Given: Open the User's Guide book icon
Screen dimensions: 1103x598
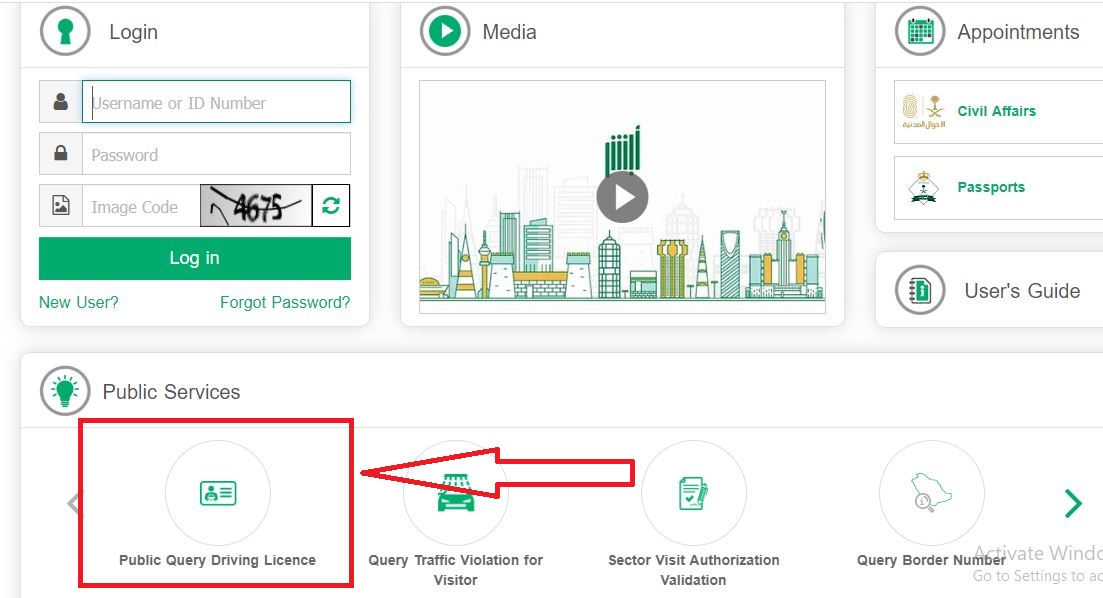Looking at the screenshot, I should (x=919, y=290).
